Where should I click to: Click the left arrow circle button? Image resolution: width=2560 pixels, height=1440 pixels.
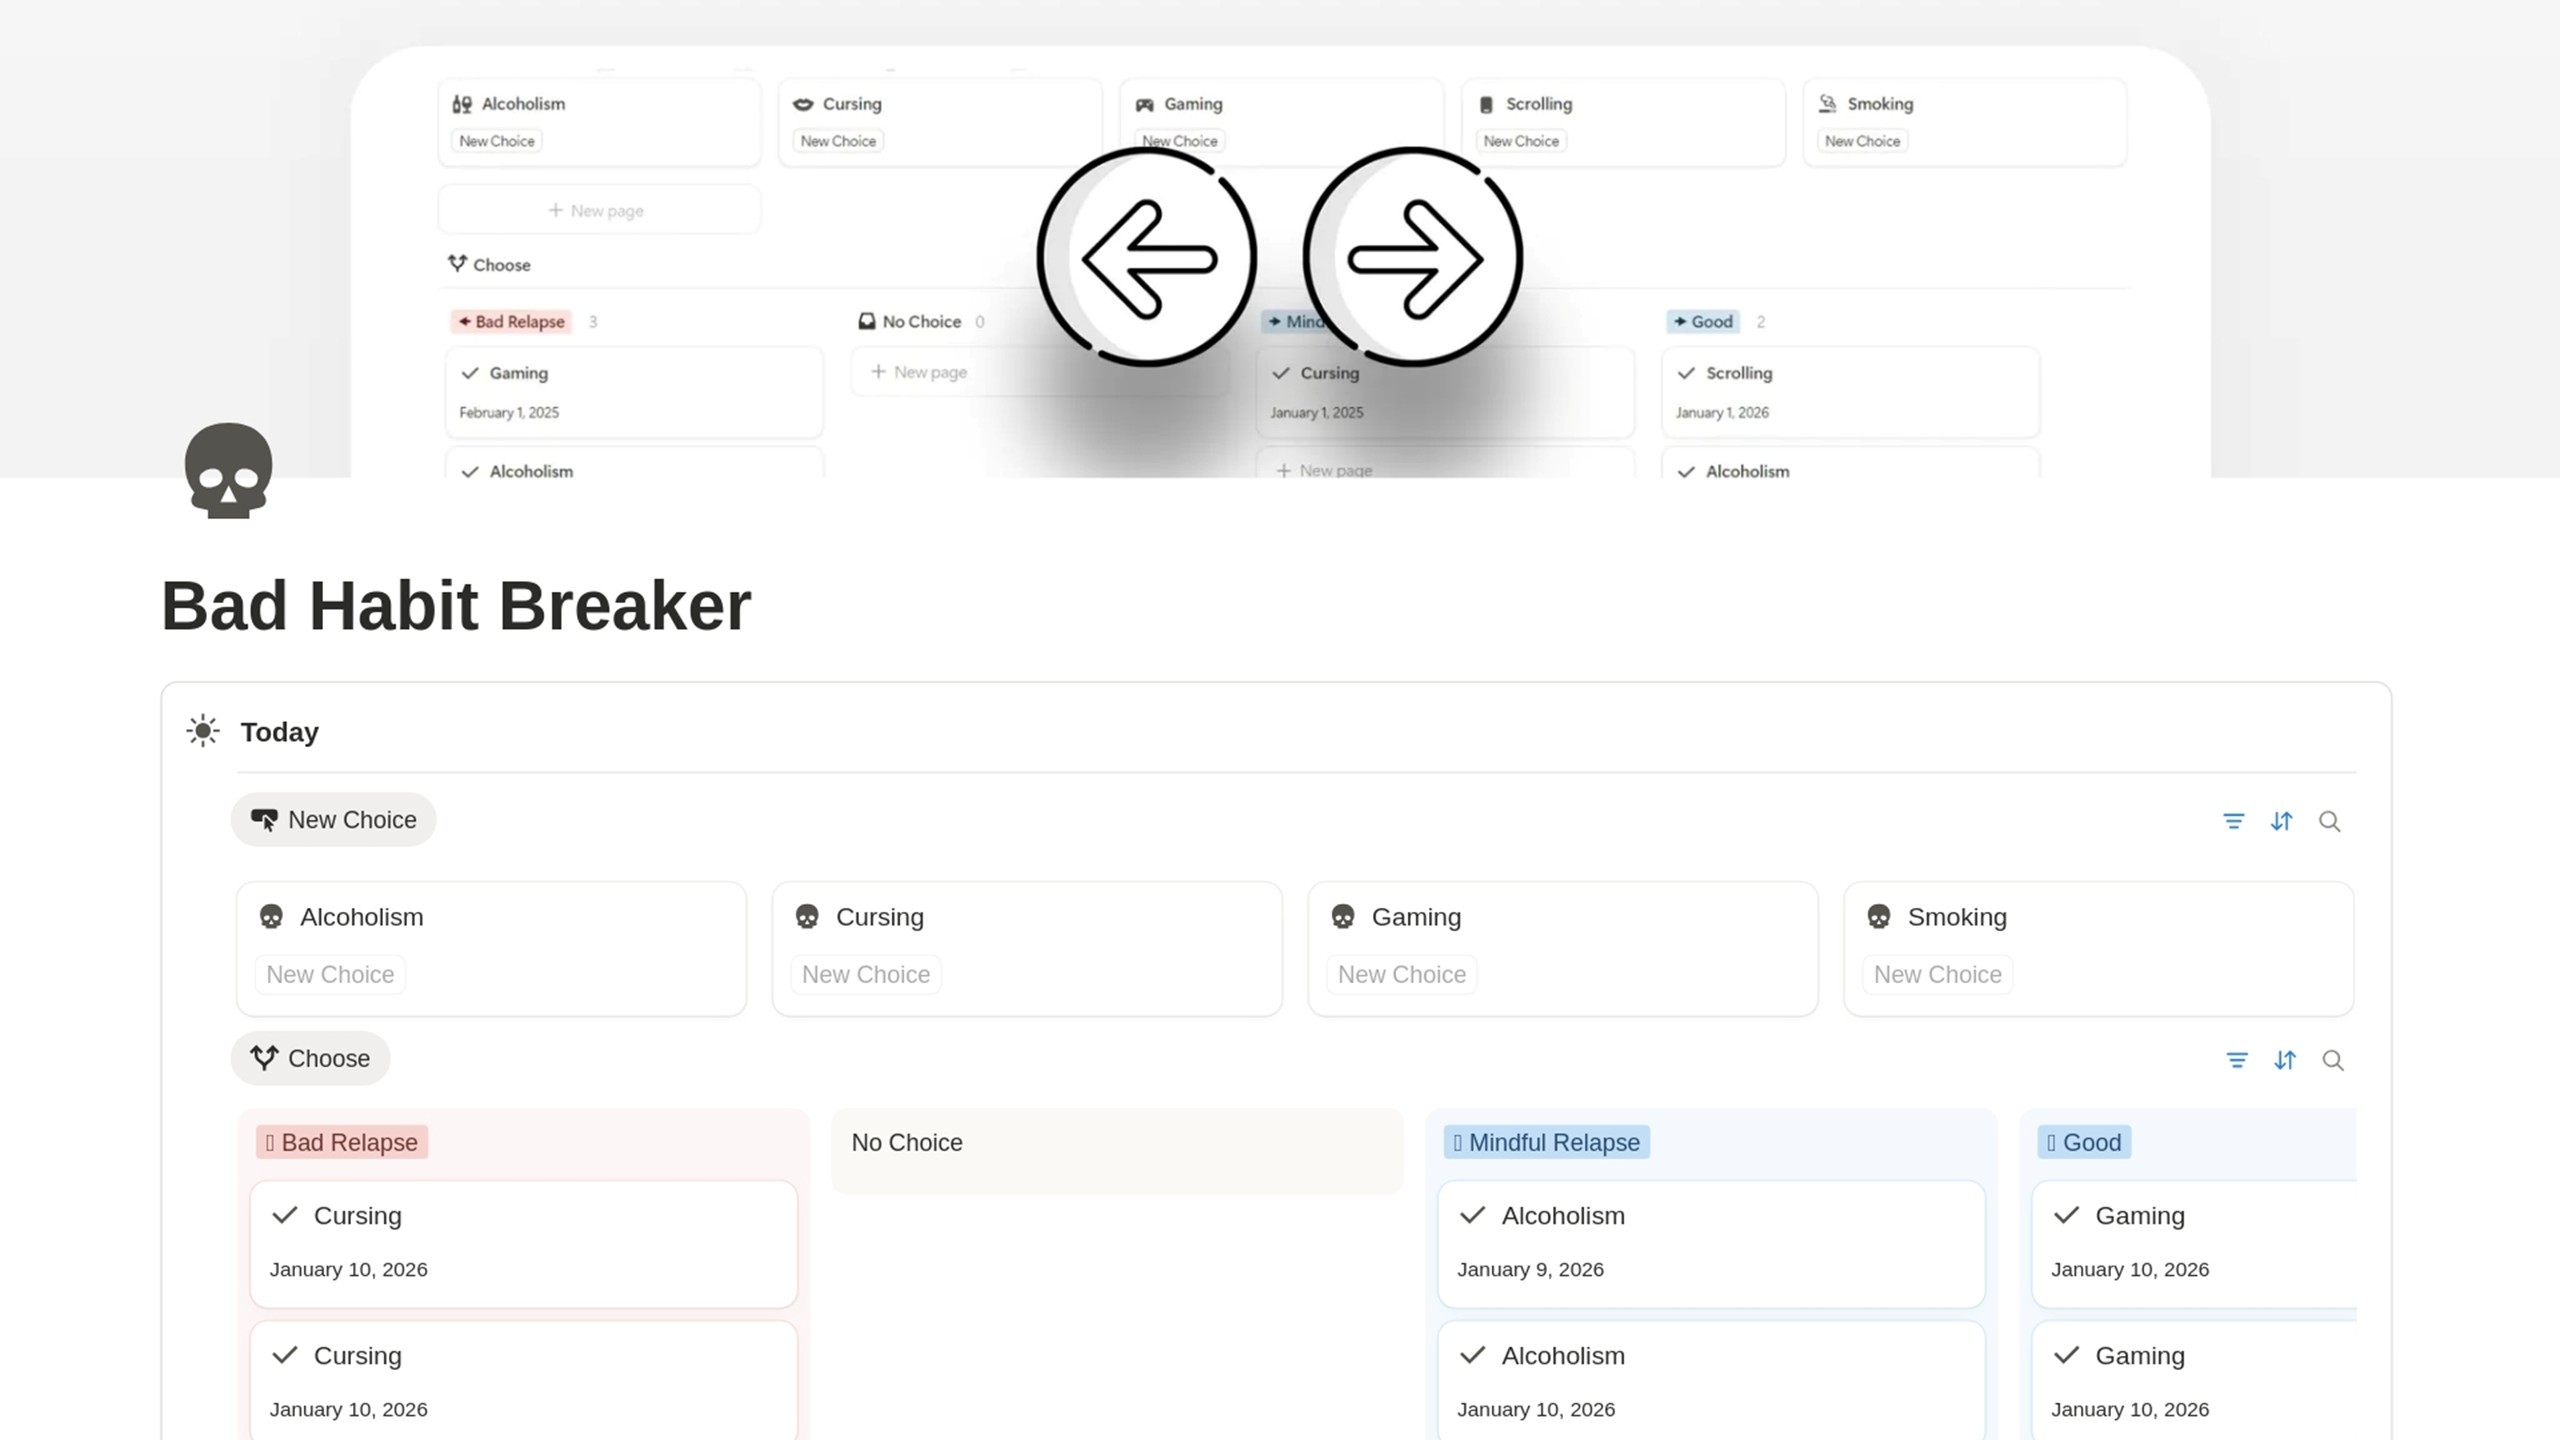[1147, 258]
